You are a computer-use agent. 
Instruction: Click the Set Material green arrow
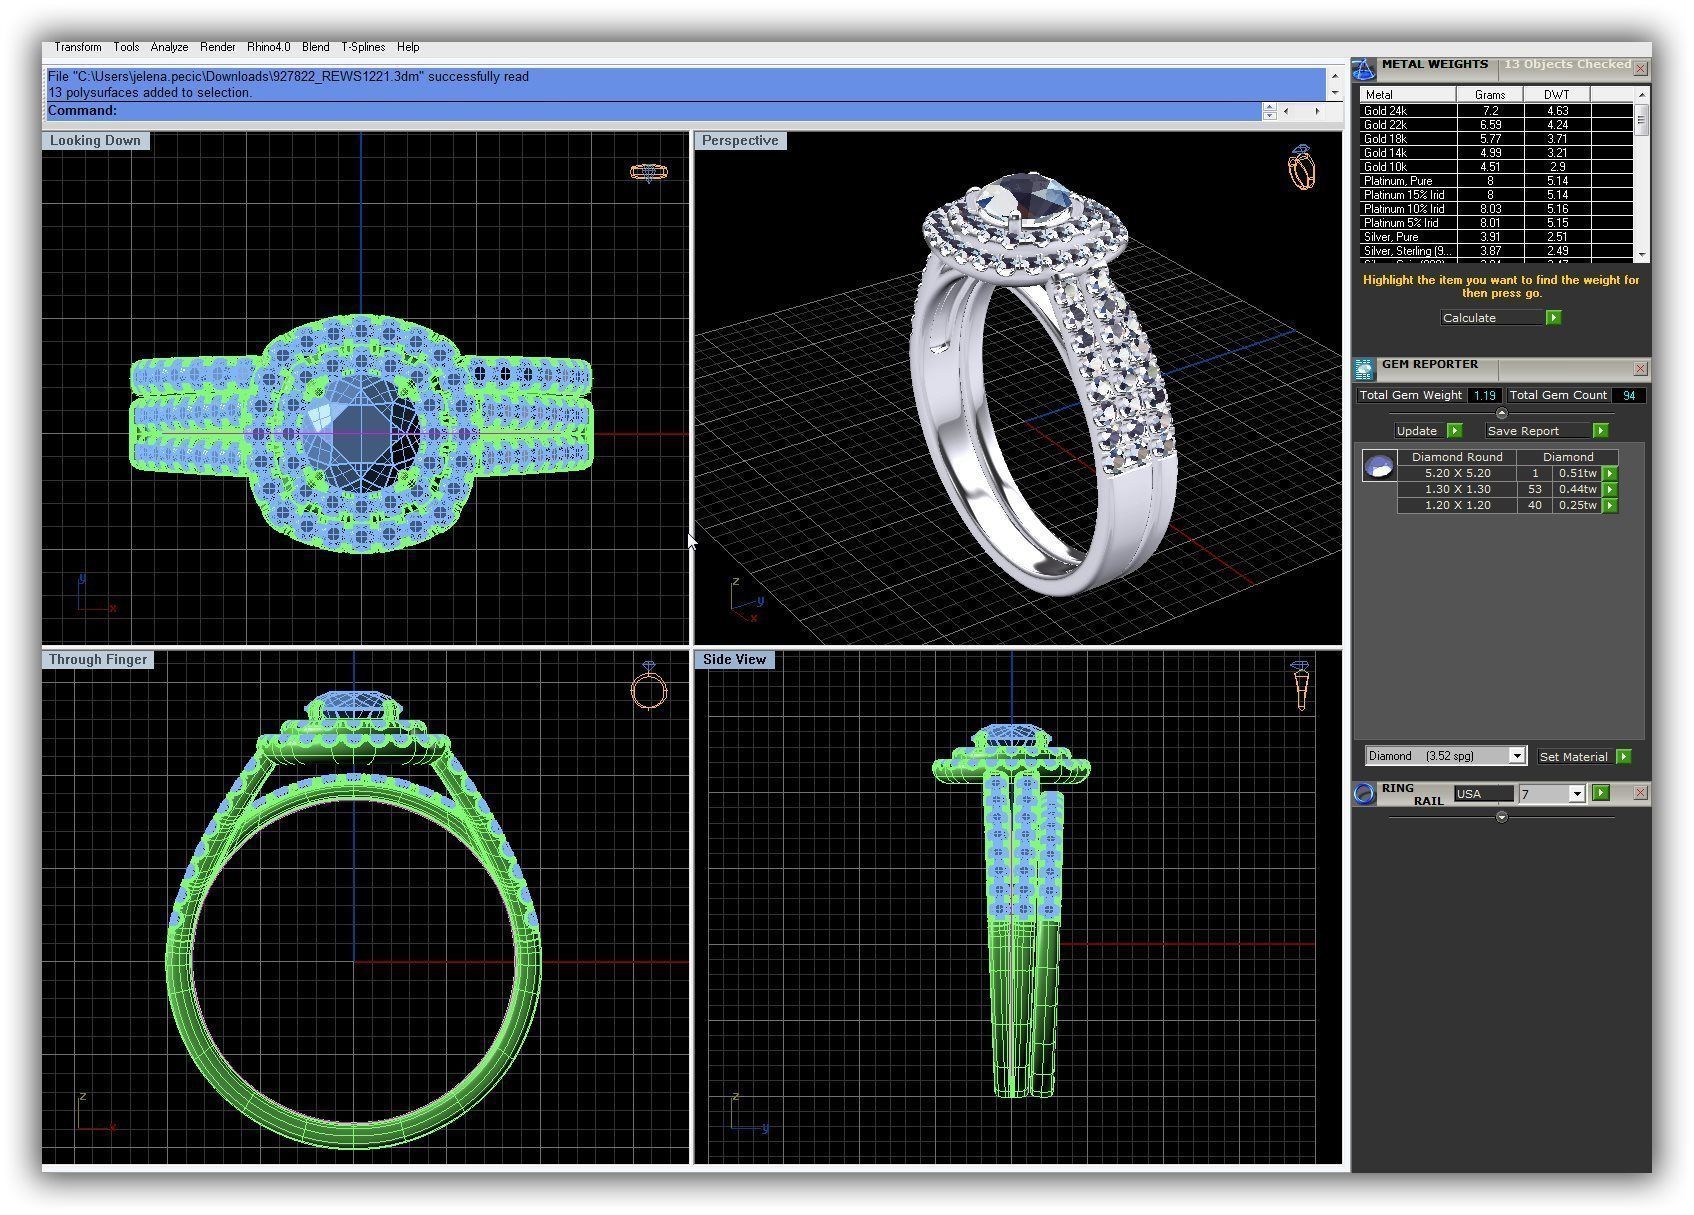click(1623, 756)
